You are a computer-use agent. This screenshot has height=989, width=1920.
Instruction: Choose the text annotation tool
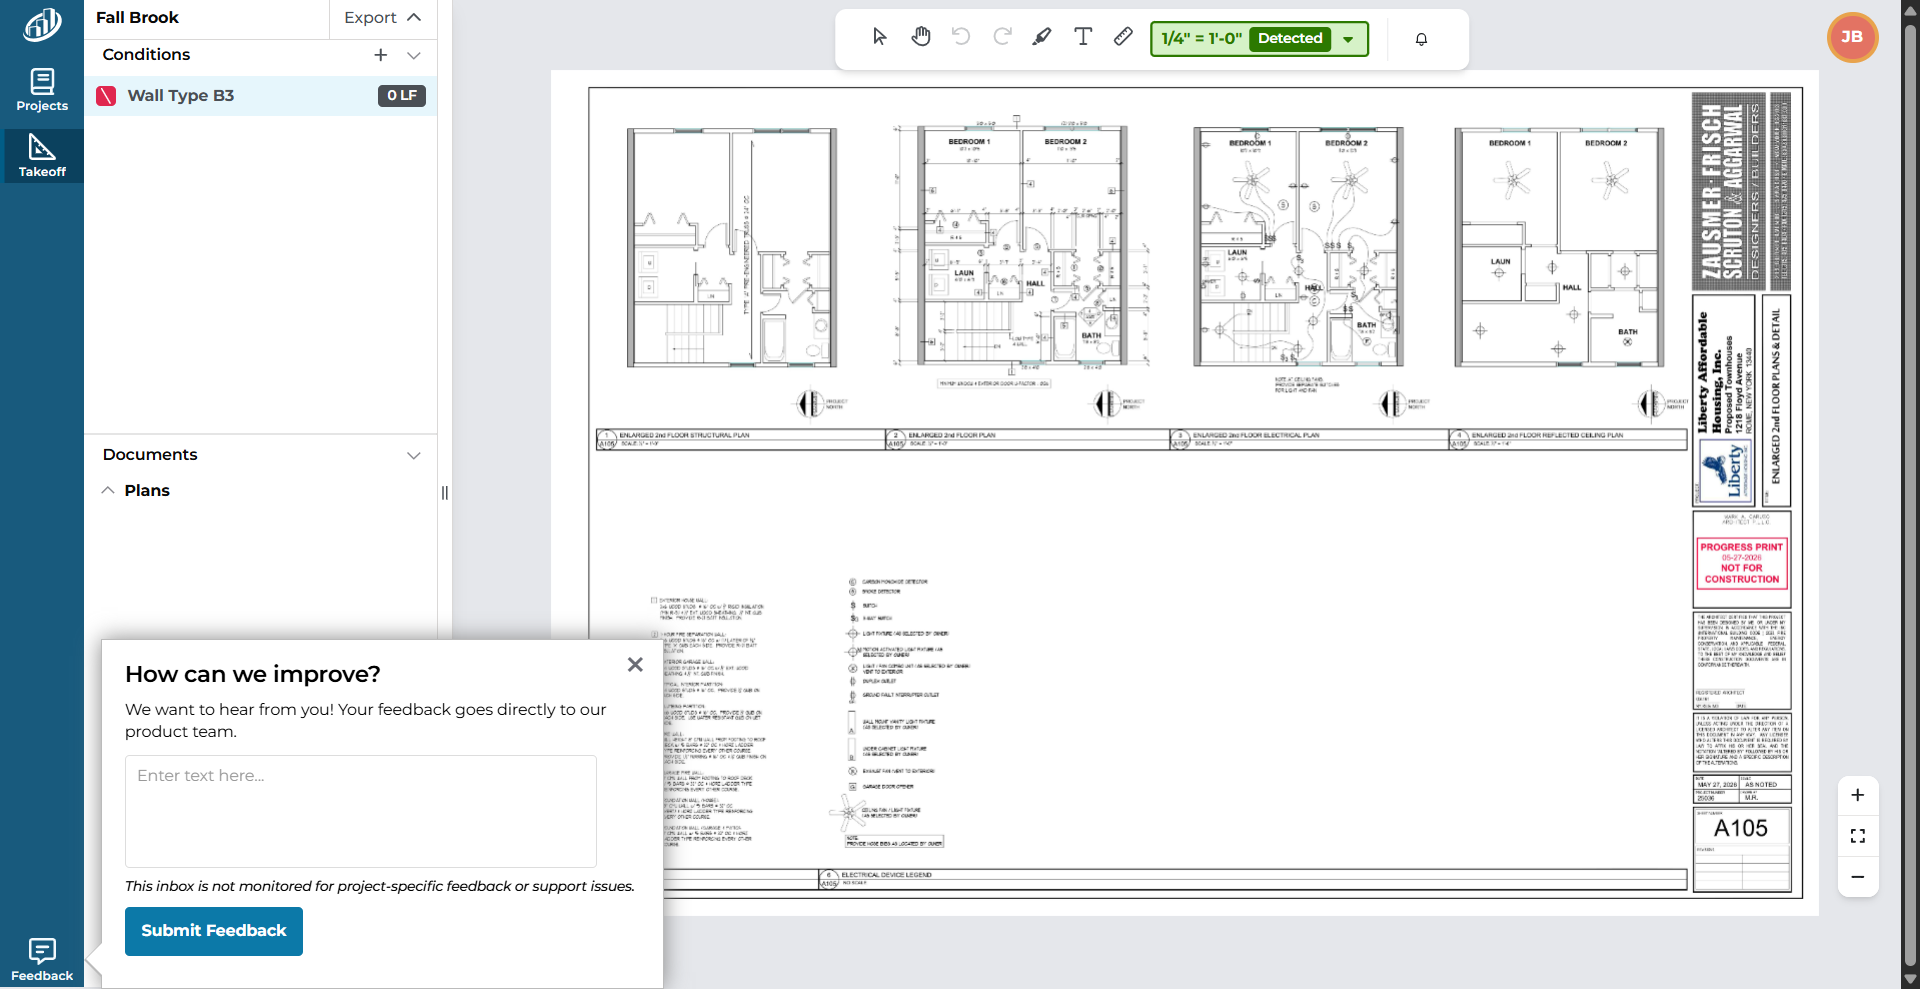tap(1083, 37)
